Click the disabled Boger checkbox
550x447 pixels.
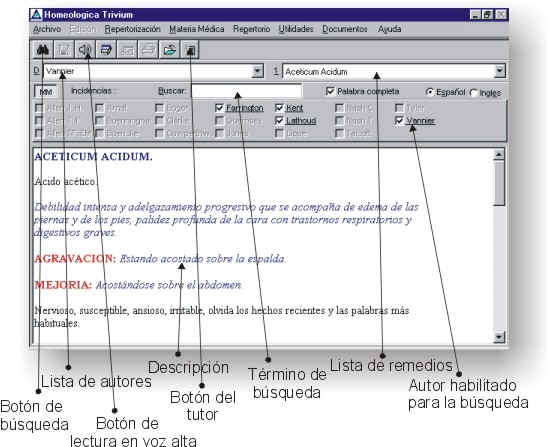[x=160, y=108]
